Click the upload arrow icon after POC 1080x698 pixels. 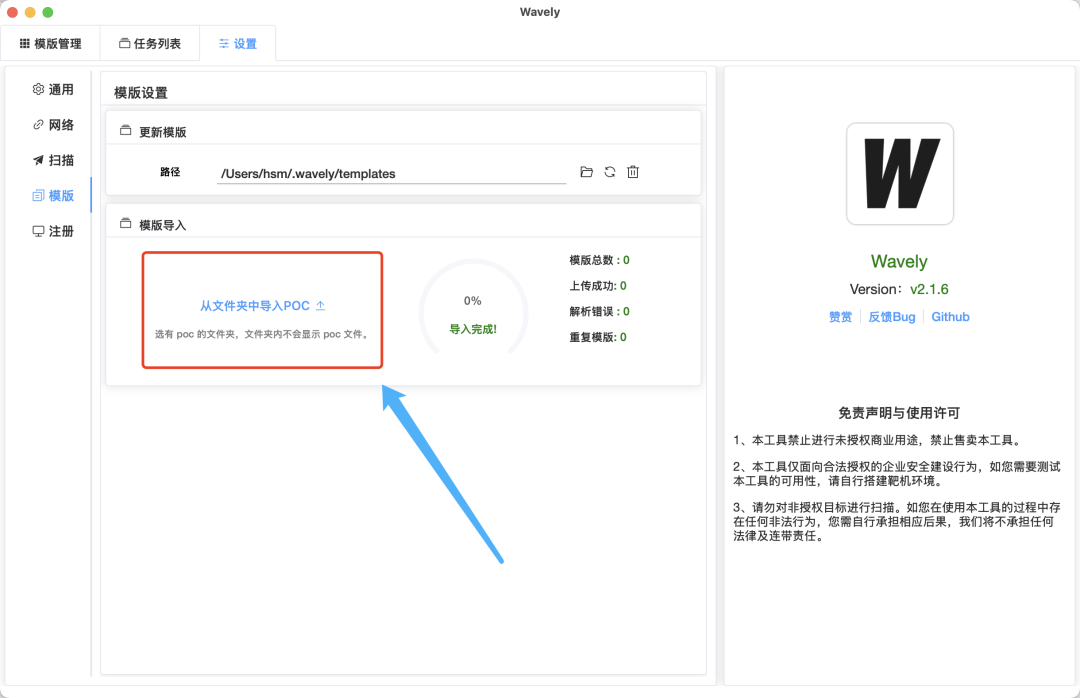tap(320, 305)
